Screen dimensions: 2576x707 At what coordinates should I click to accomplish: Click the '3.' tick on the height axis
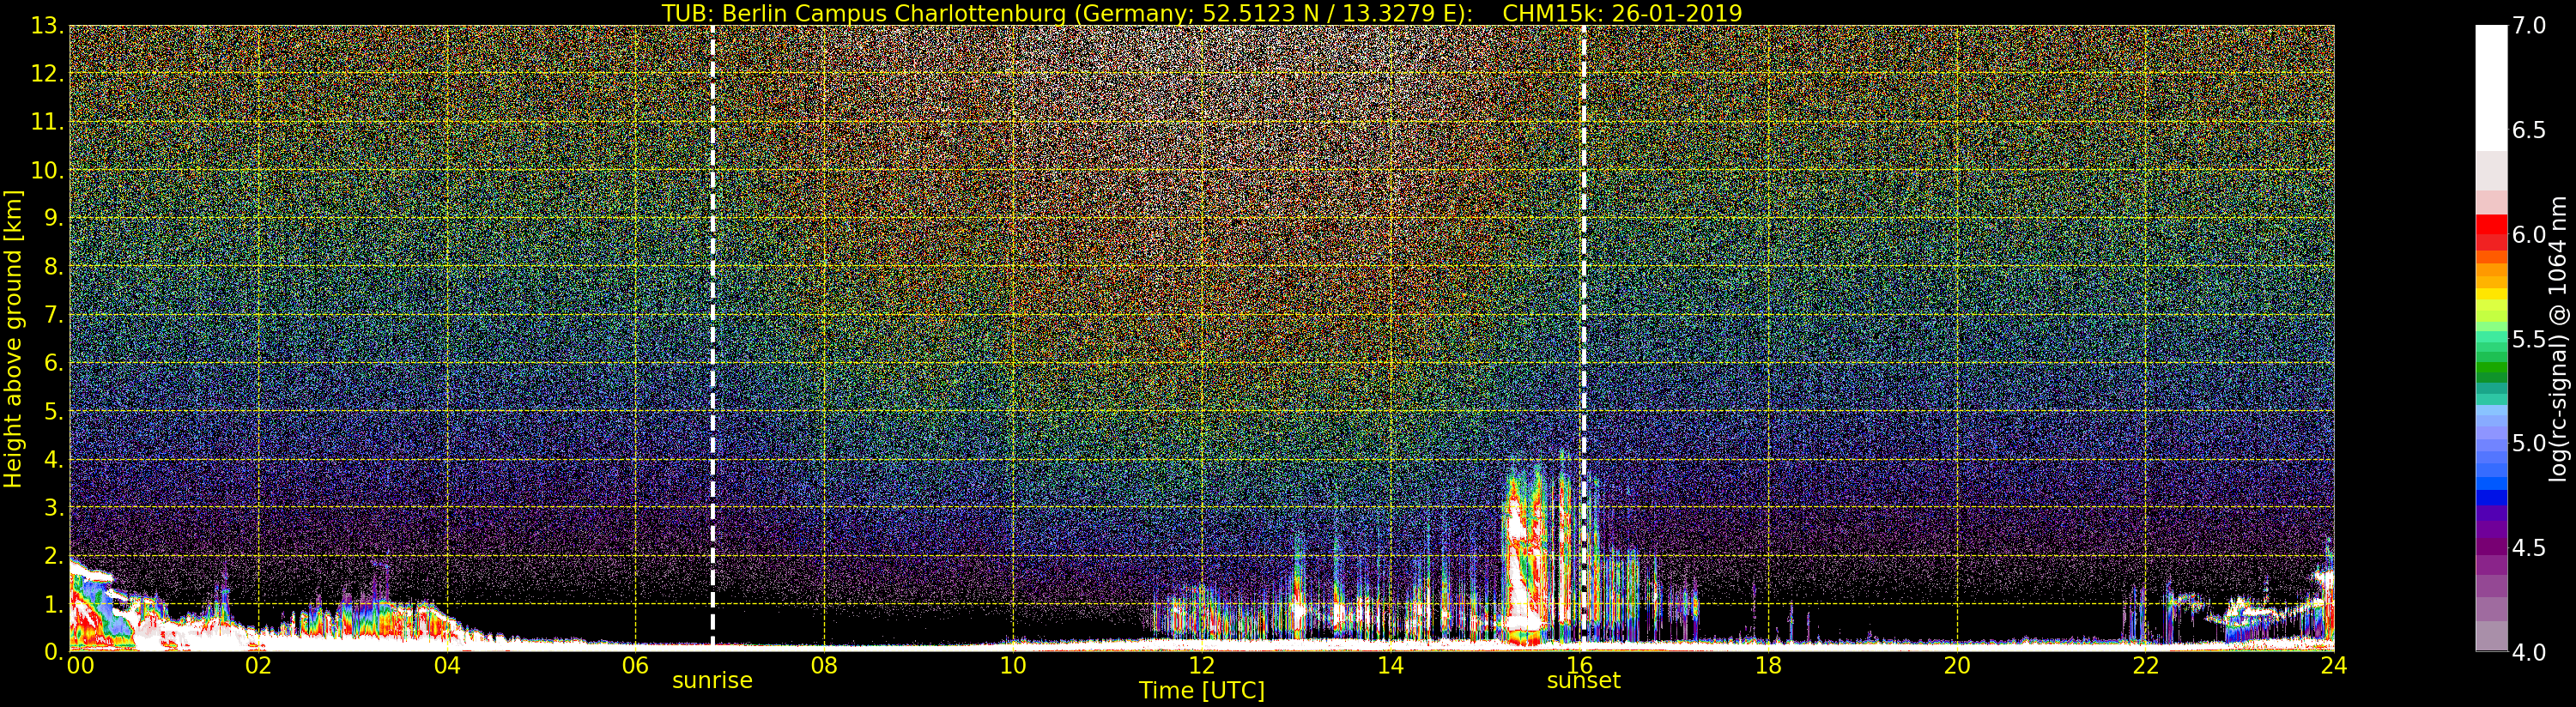[53, 507]
